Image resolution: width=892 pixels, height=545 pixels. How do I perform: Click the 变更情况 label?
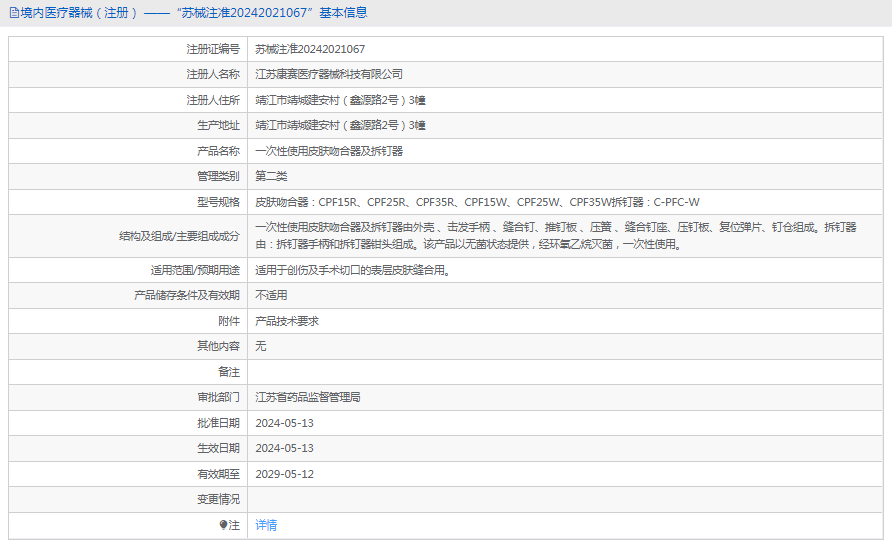(x=218, y=499)
